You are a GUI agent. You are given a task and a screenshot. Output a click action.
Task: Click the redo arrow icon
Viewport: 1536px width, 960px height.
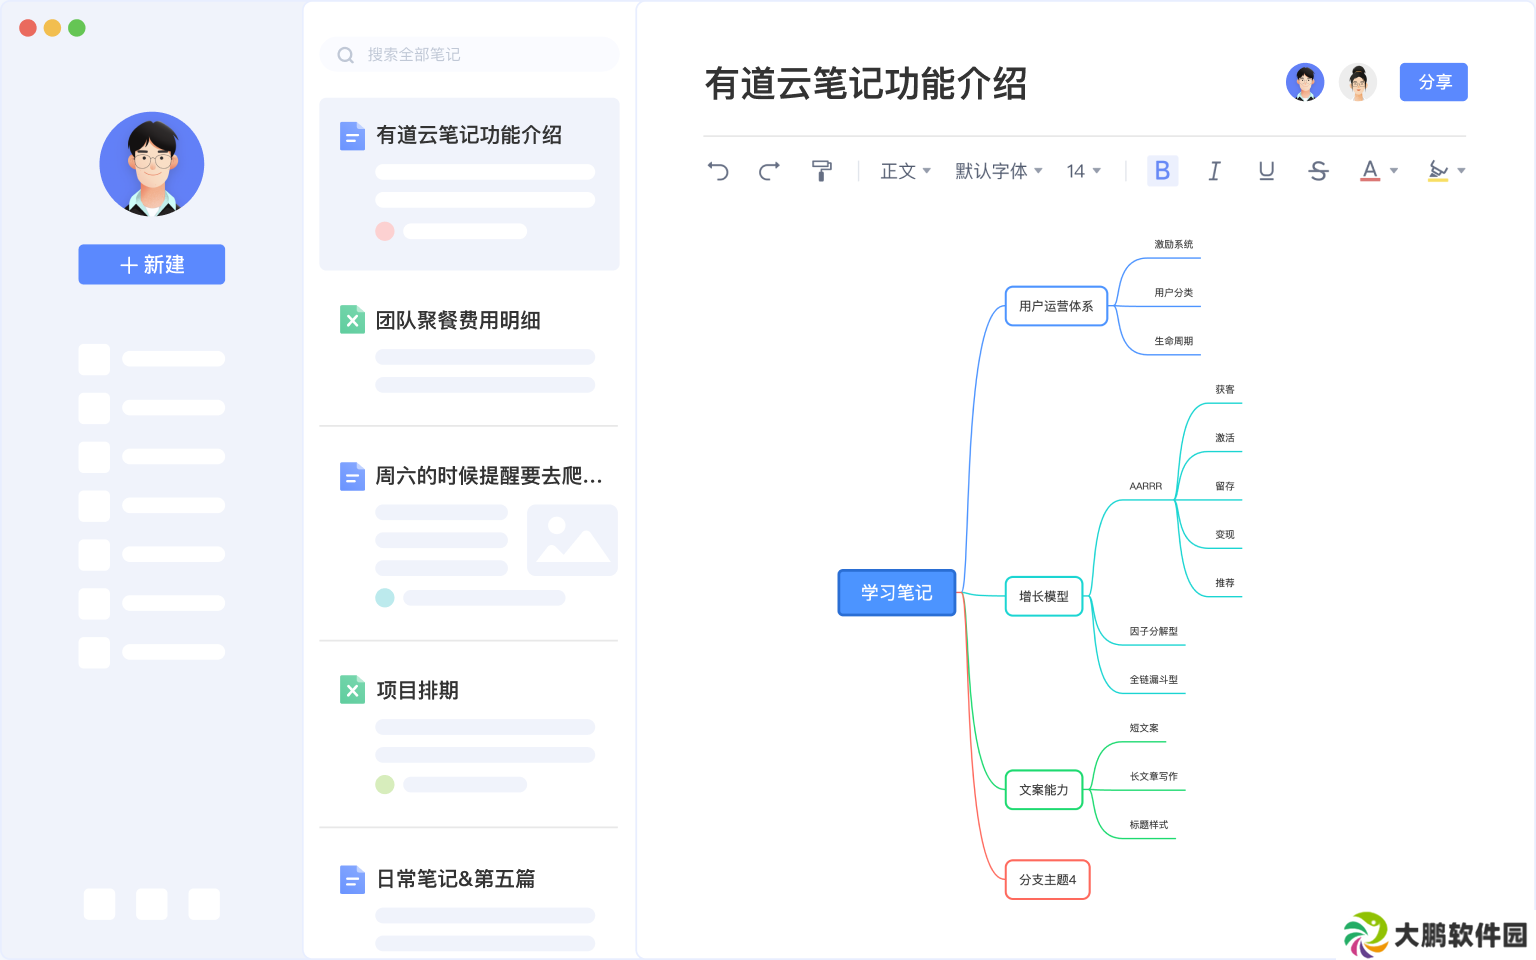pos(769,171)
